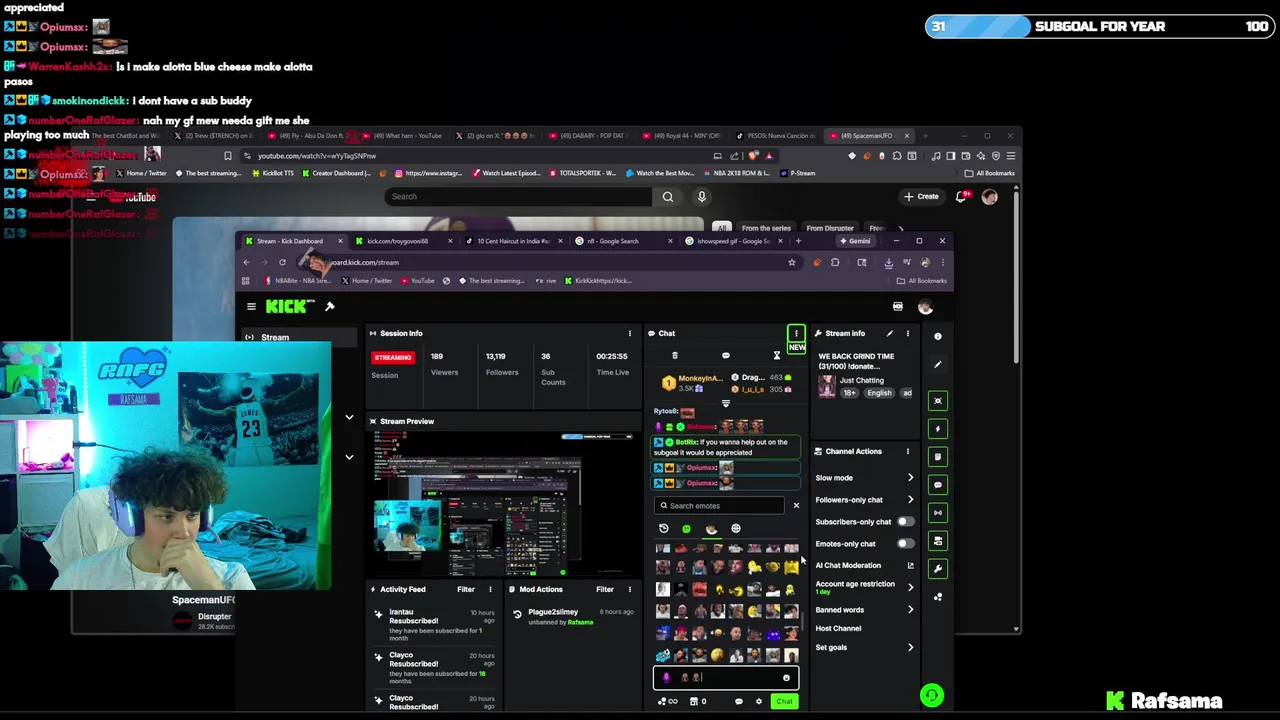Click the hourglass icon in chat toolbar

point(777,355)
